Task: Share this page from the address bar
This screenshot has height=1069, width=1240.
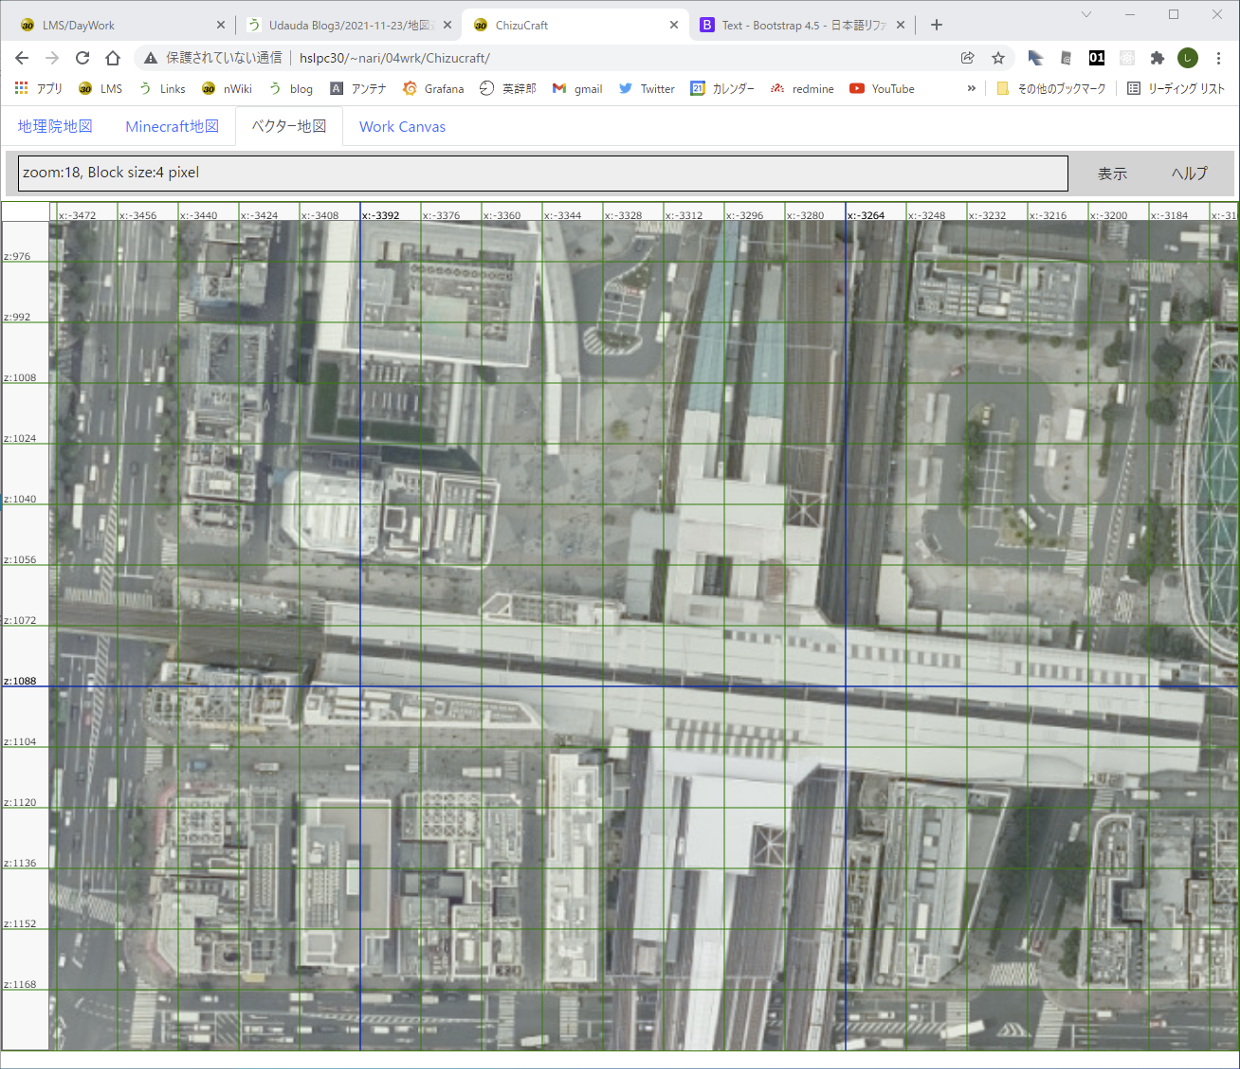Action: point(967,58)
